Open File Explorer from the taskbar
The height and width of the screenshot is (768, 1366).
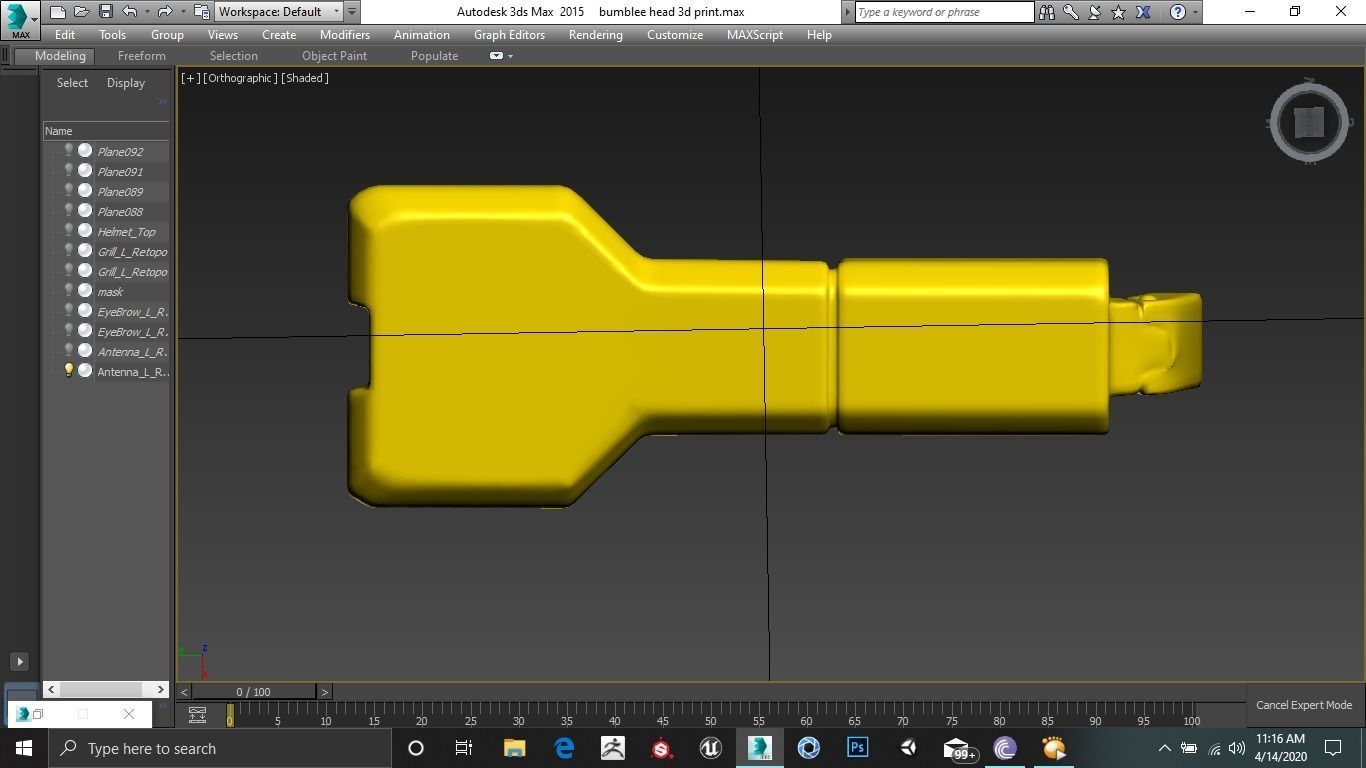click(x=514, y=748)
